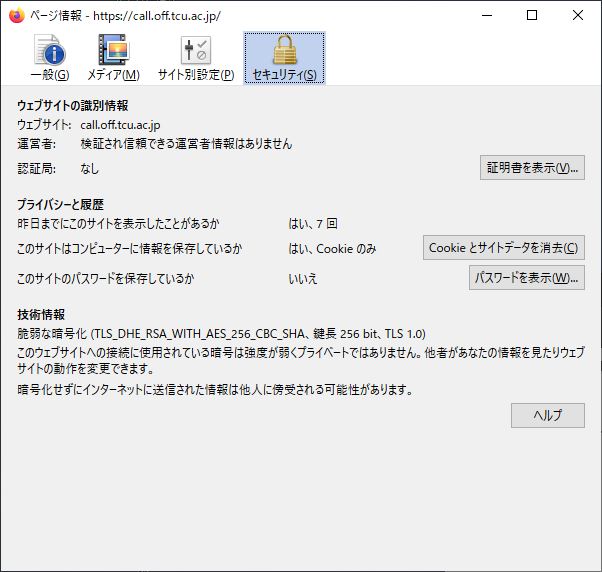Click the はい、Cookie のみ value
602x572 pixels.
[332, 249]
